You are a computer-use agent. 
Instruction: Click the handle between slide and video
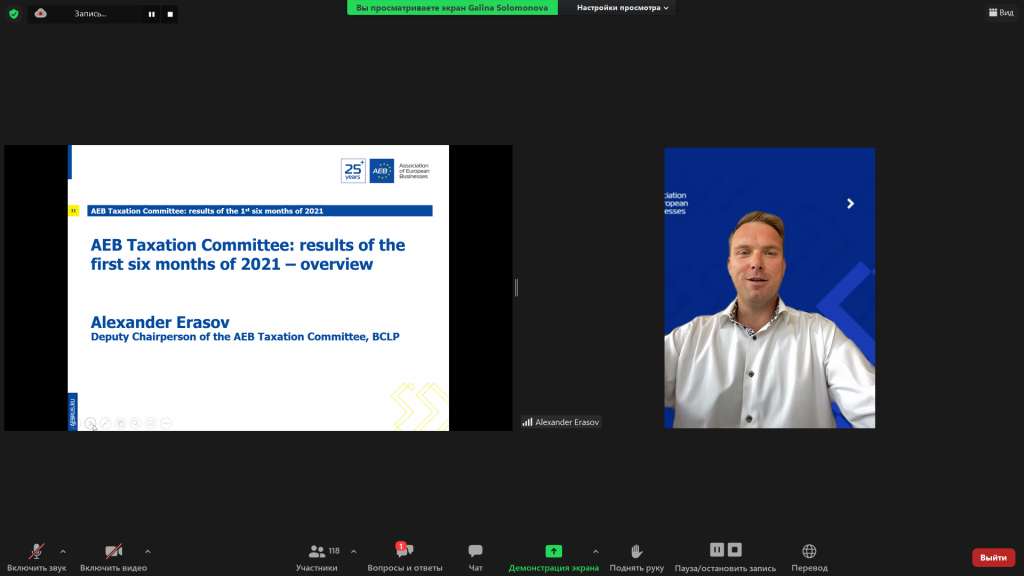(517, 287)
